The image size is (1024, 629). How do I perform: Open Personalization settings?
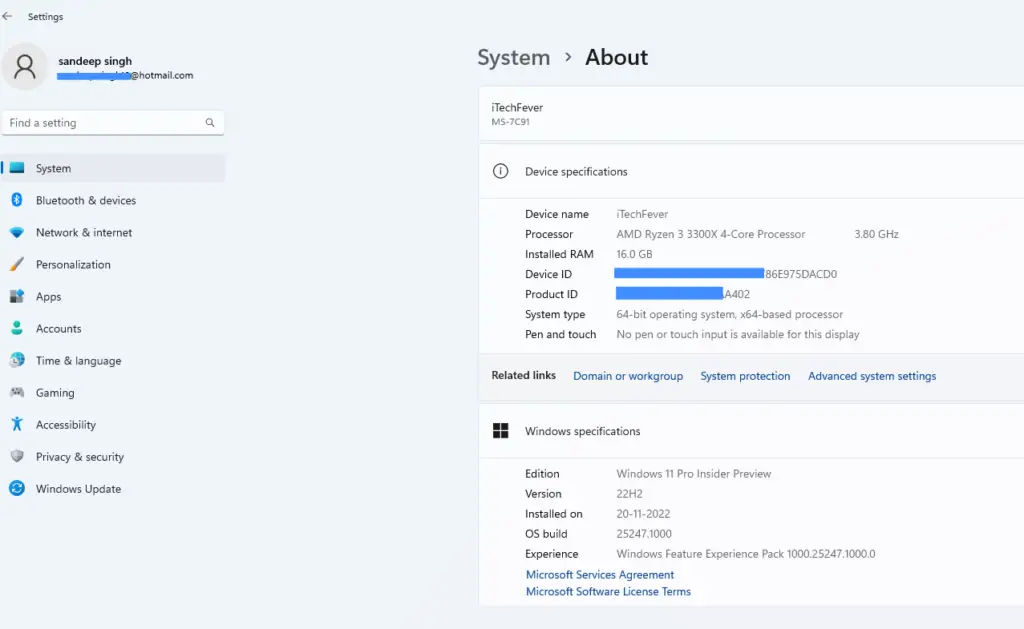pyautogui.click(x=114, y=264)
